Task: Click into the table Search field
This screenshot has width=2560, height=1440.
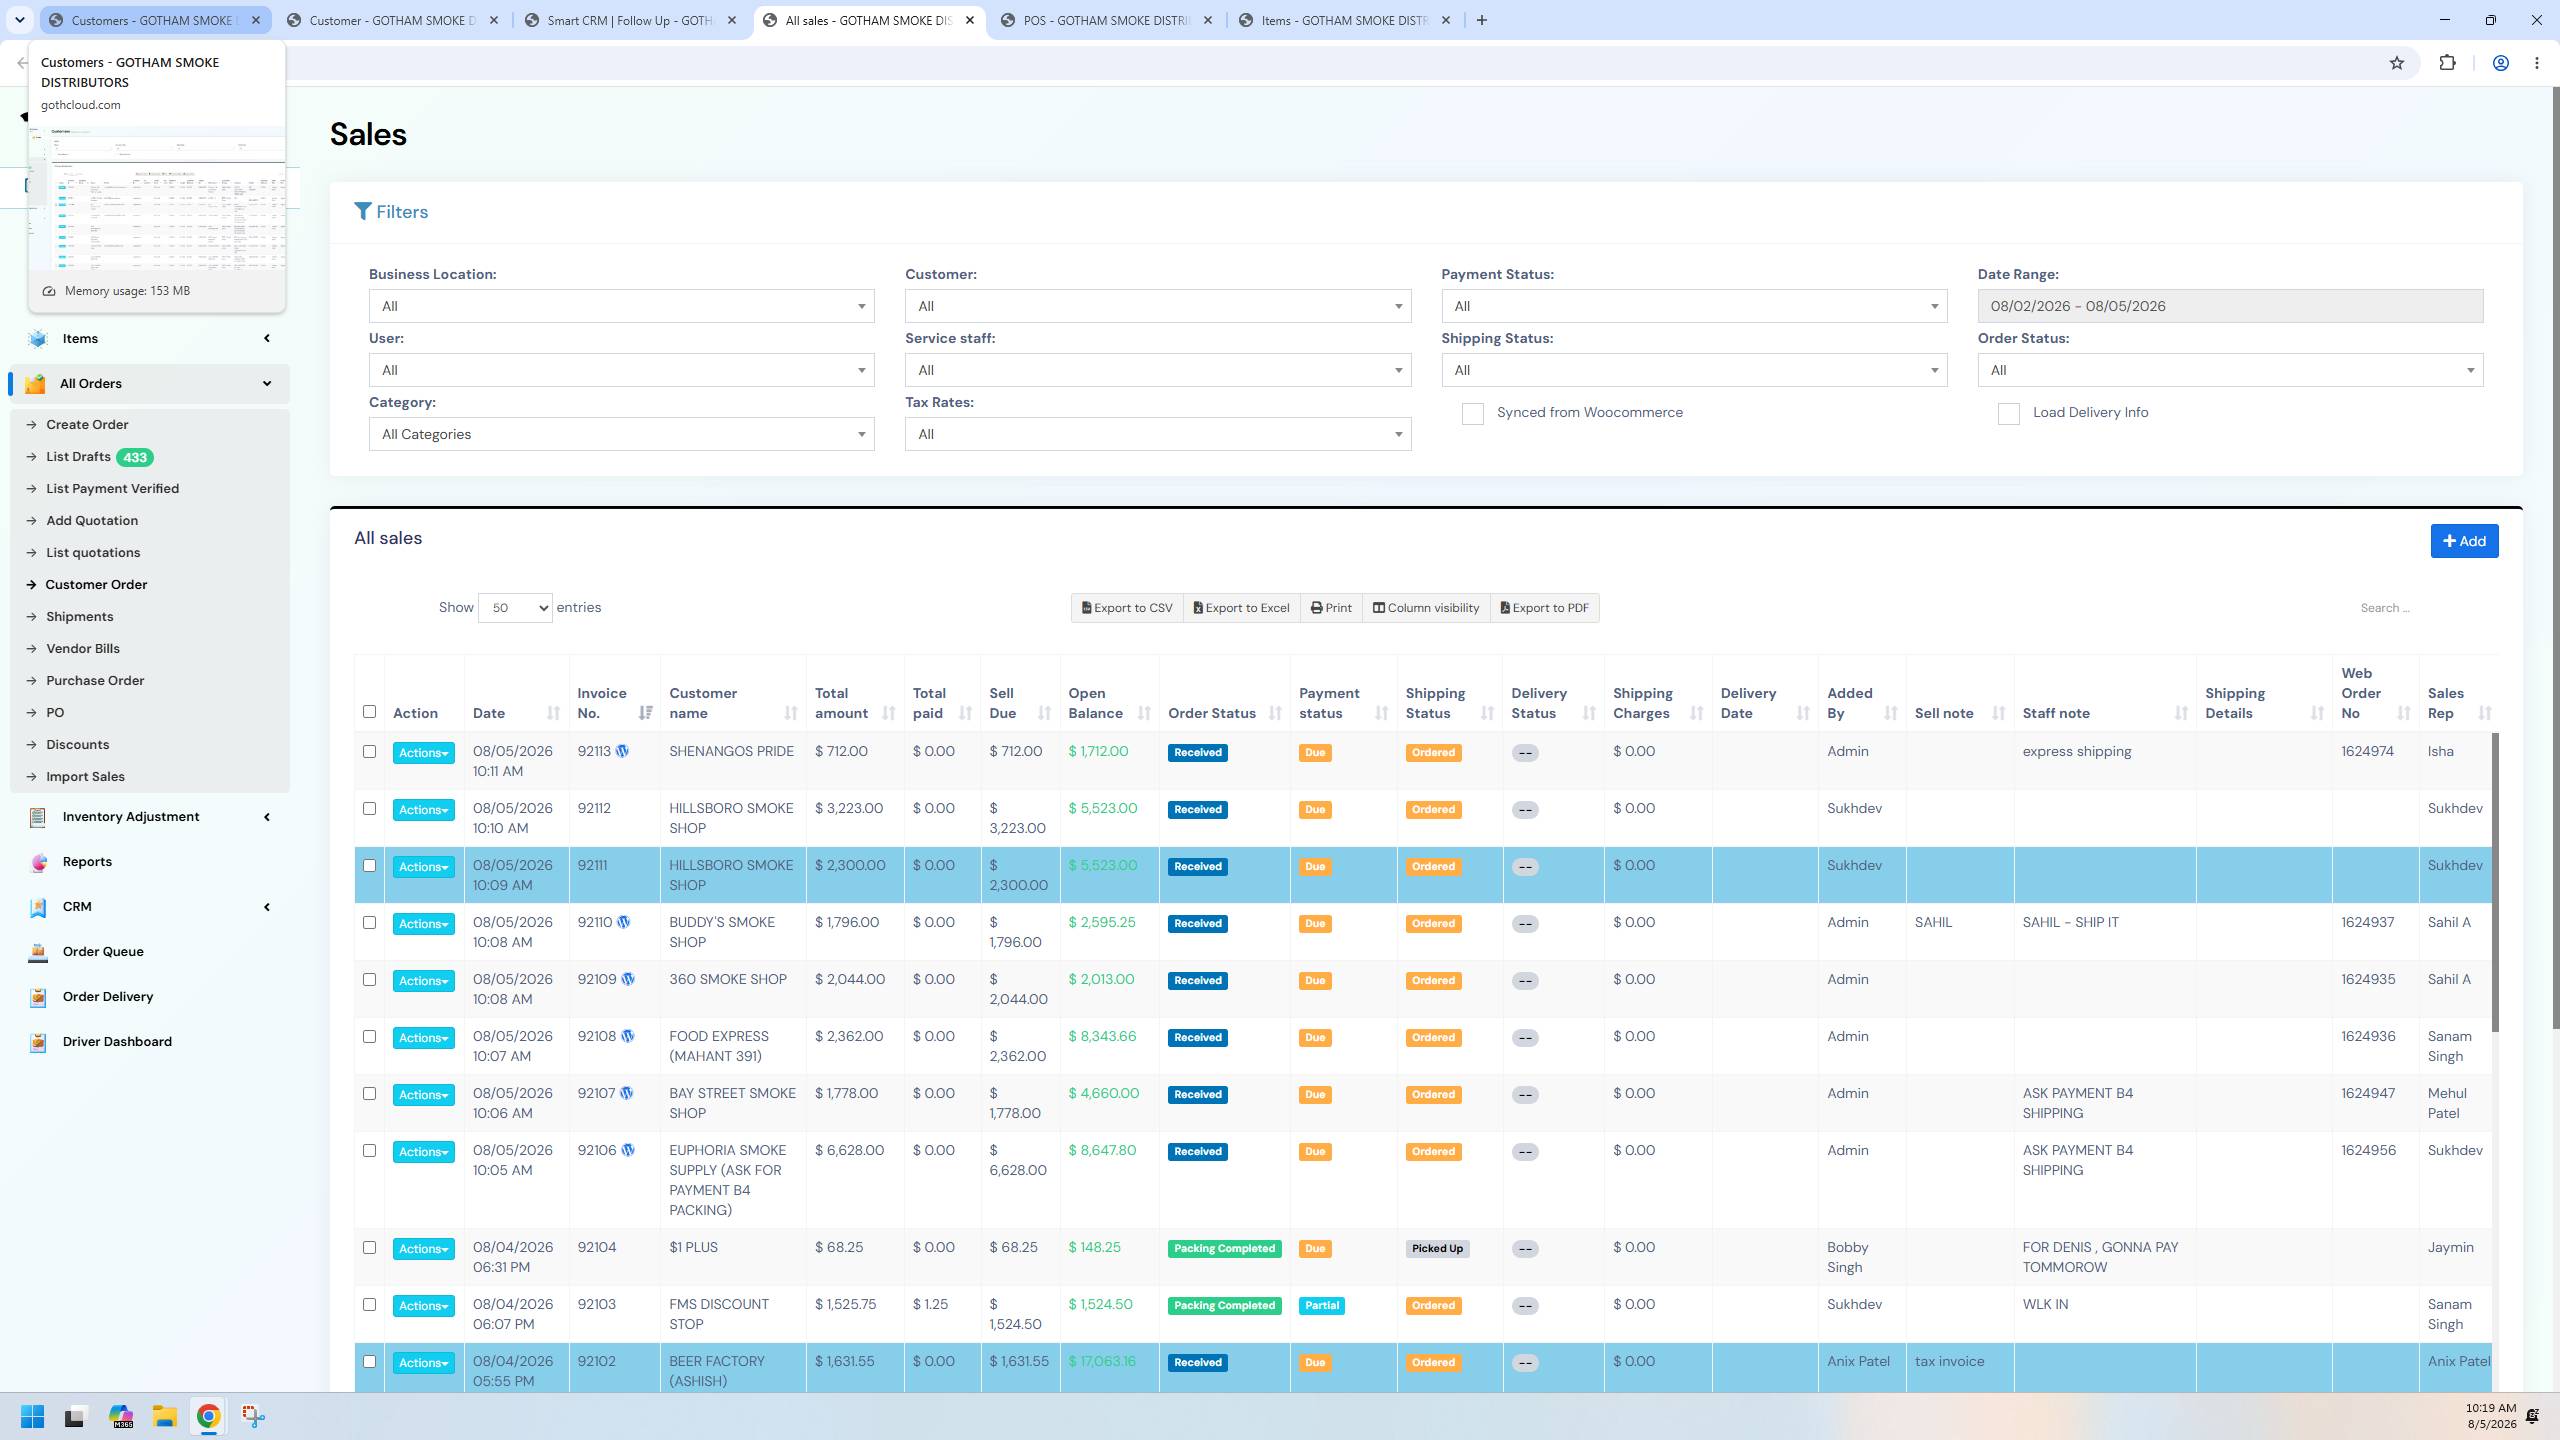Action: [x=2420, y=608]
